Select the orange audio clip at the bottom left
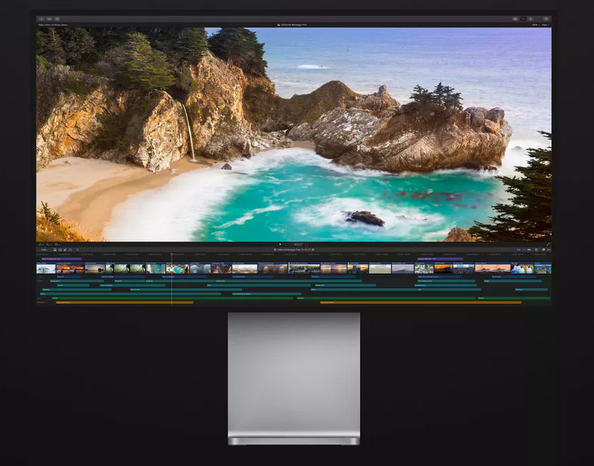The image size is (594, 466). (125, 302)
